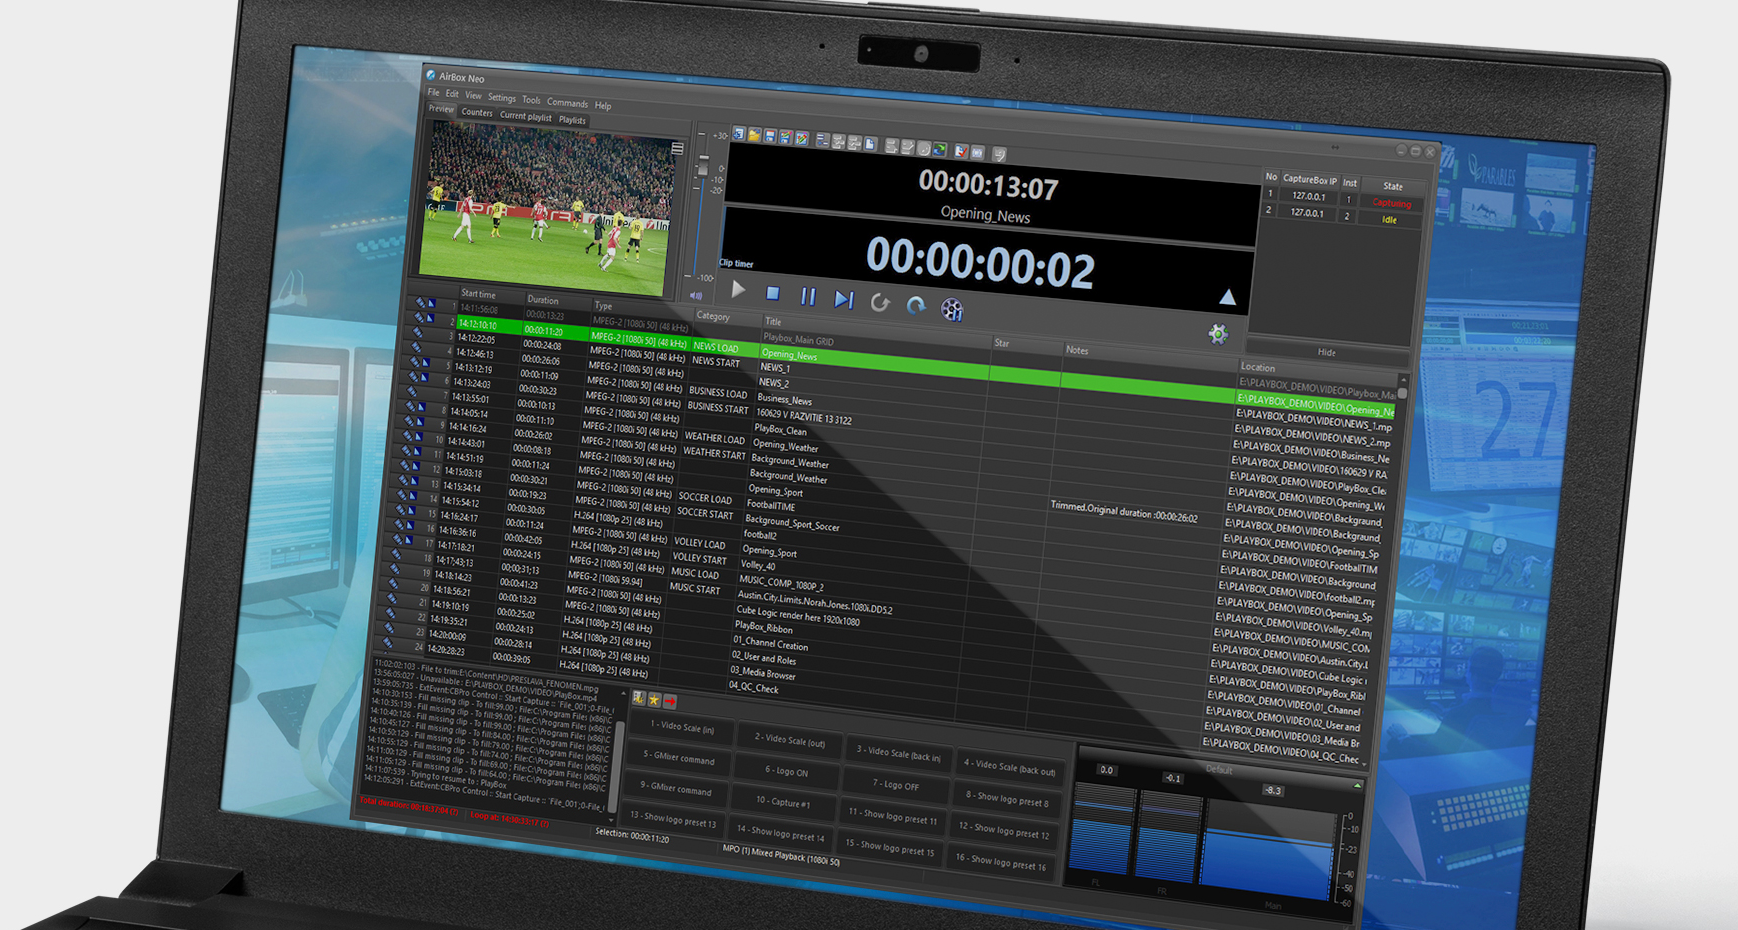The height and width of the screenshot is (930, 1738).
Task: Click the red checkmark toolbar icon
Action: [961, 151]
